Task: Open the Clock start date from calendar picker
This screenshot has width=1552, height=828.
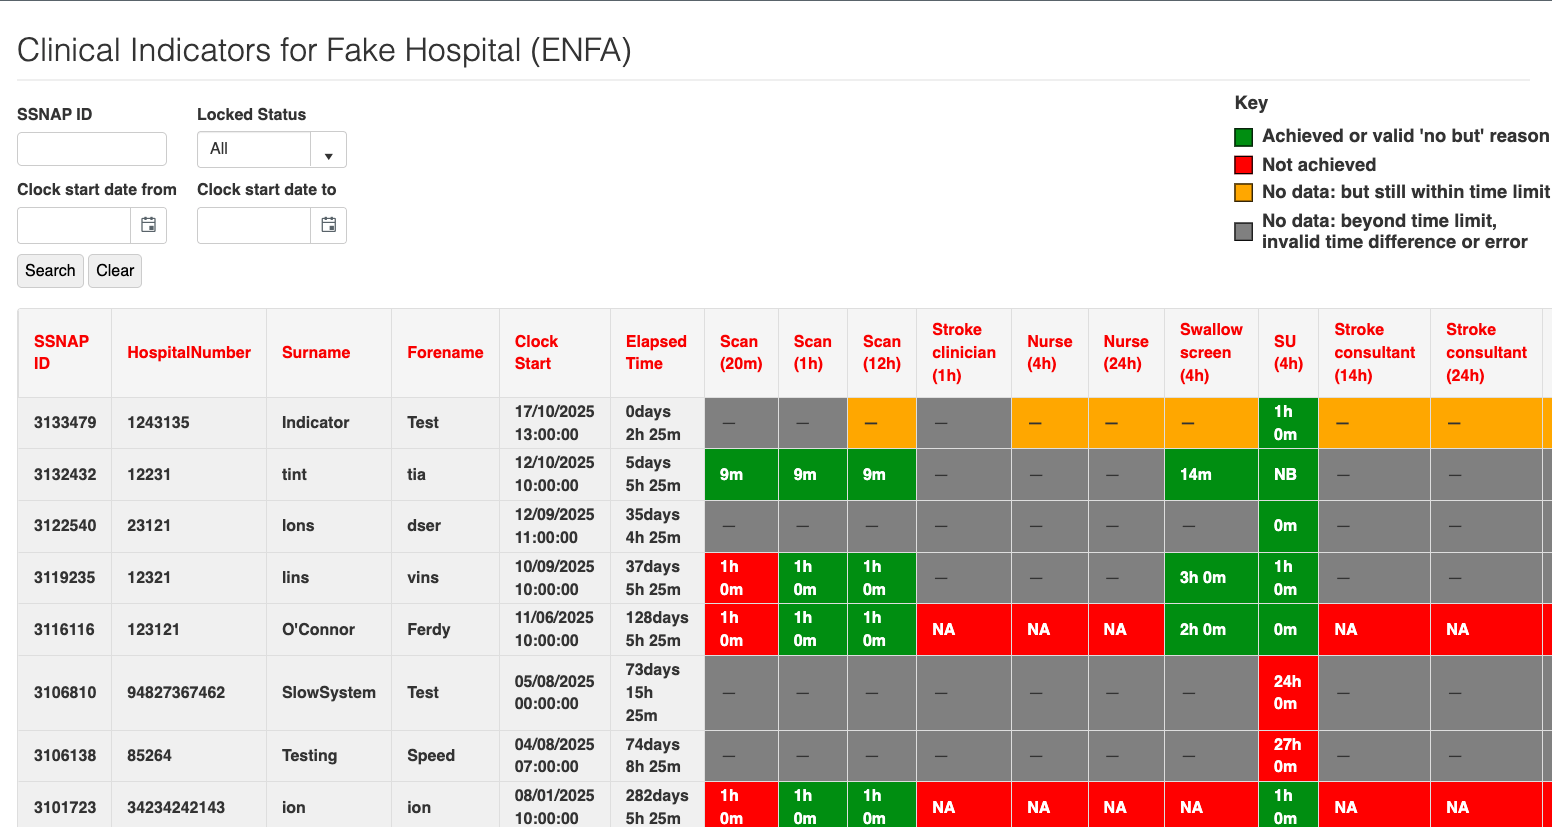Action: coord(148,225)
